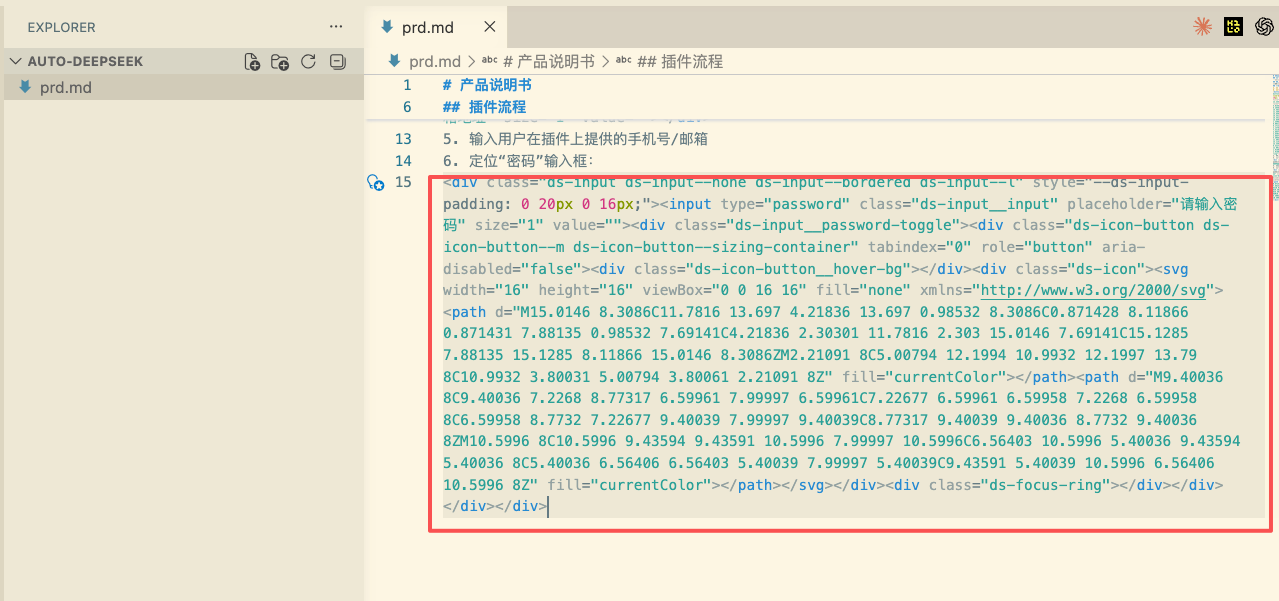
Task: Open Explorer's three-dot more actions menu
Action: 335,27
